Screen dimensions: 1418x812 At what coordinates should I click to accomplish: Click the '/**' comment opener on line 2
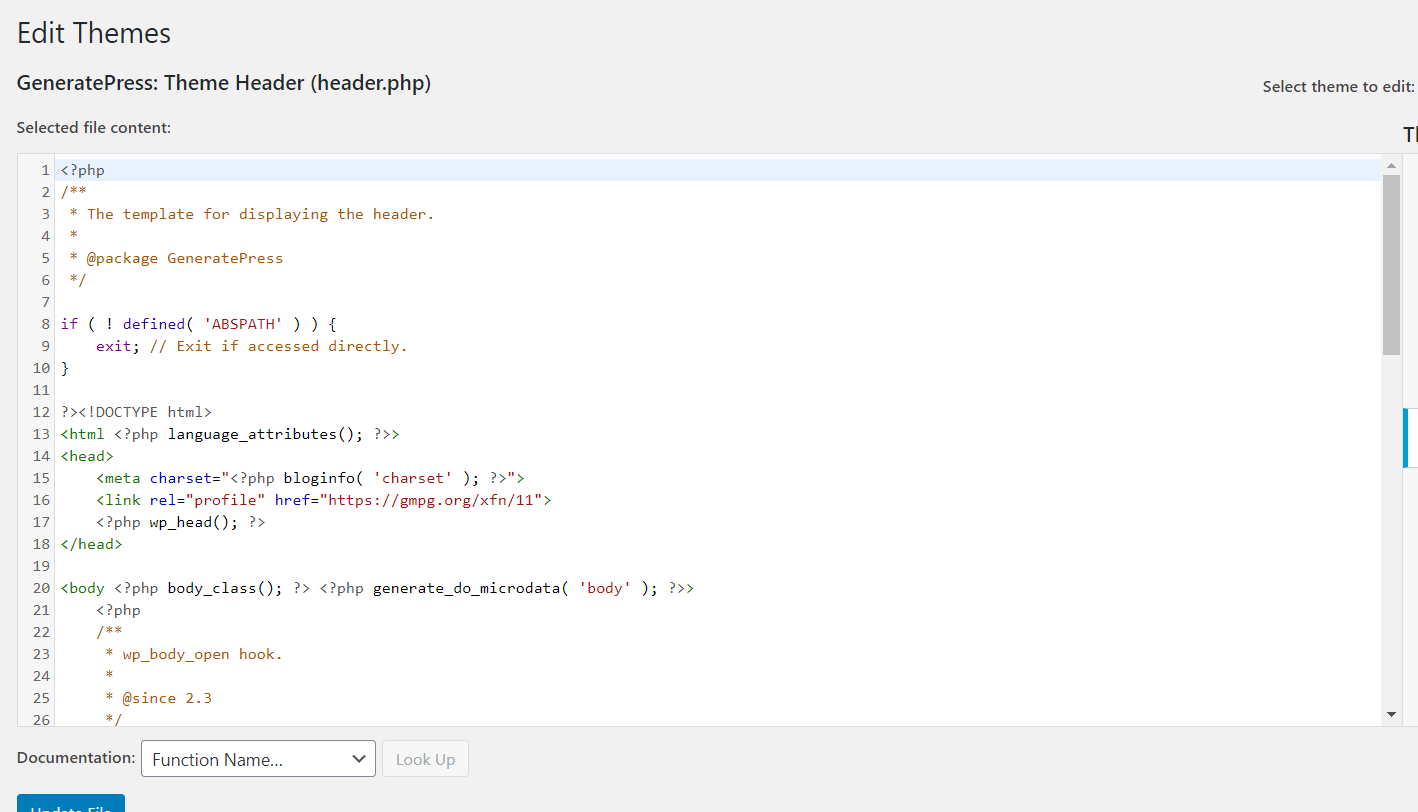point(74,192)
